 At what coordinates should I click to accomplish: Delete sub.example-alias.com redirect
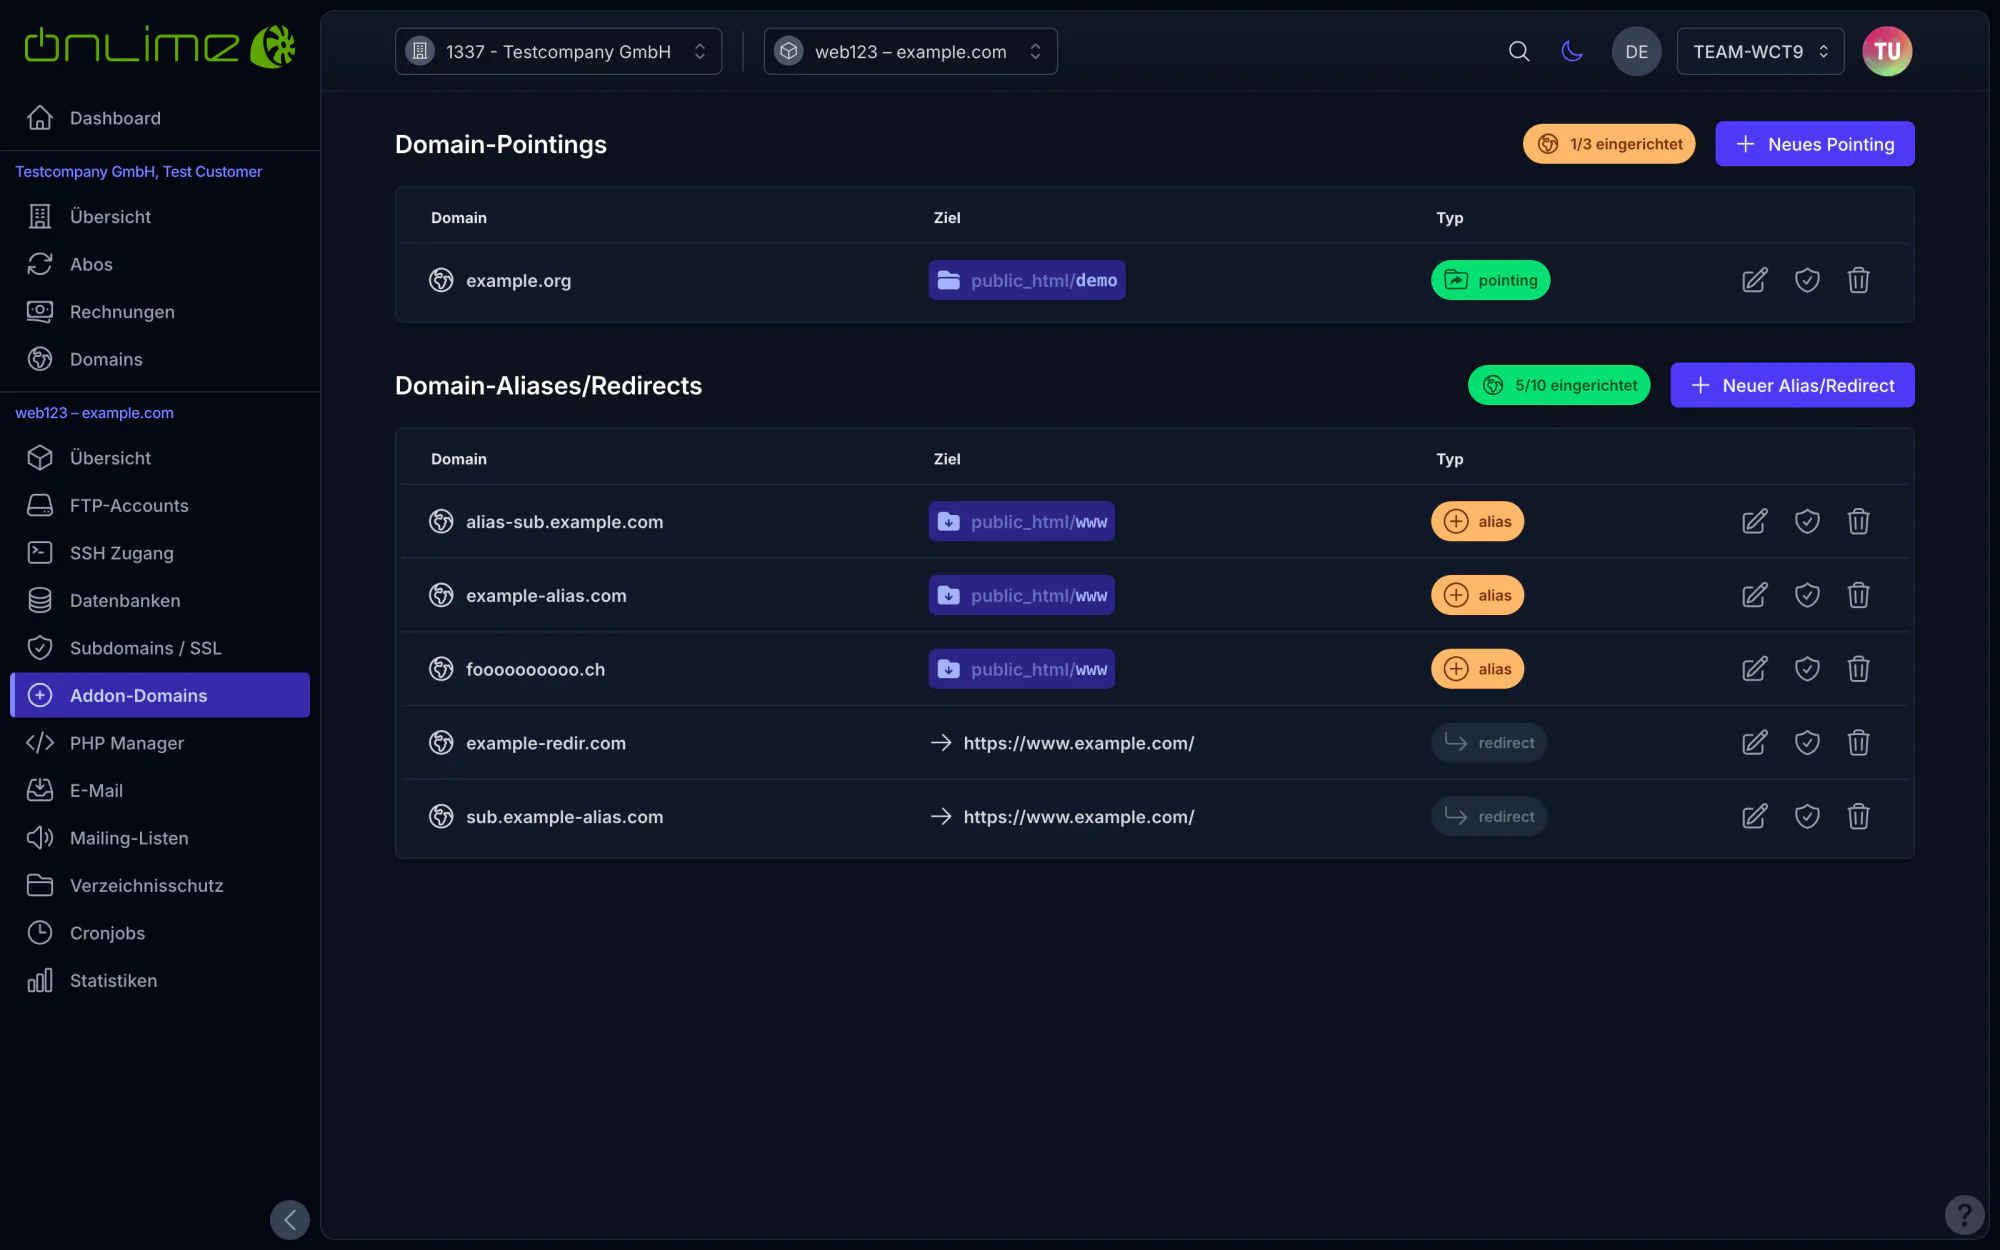(1859, 817)
